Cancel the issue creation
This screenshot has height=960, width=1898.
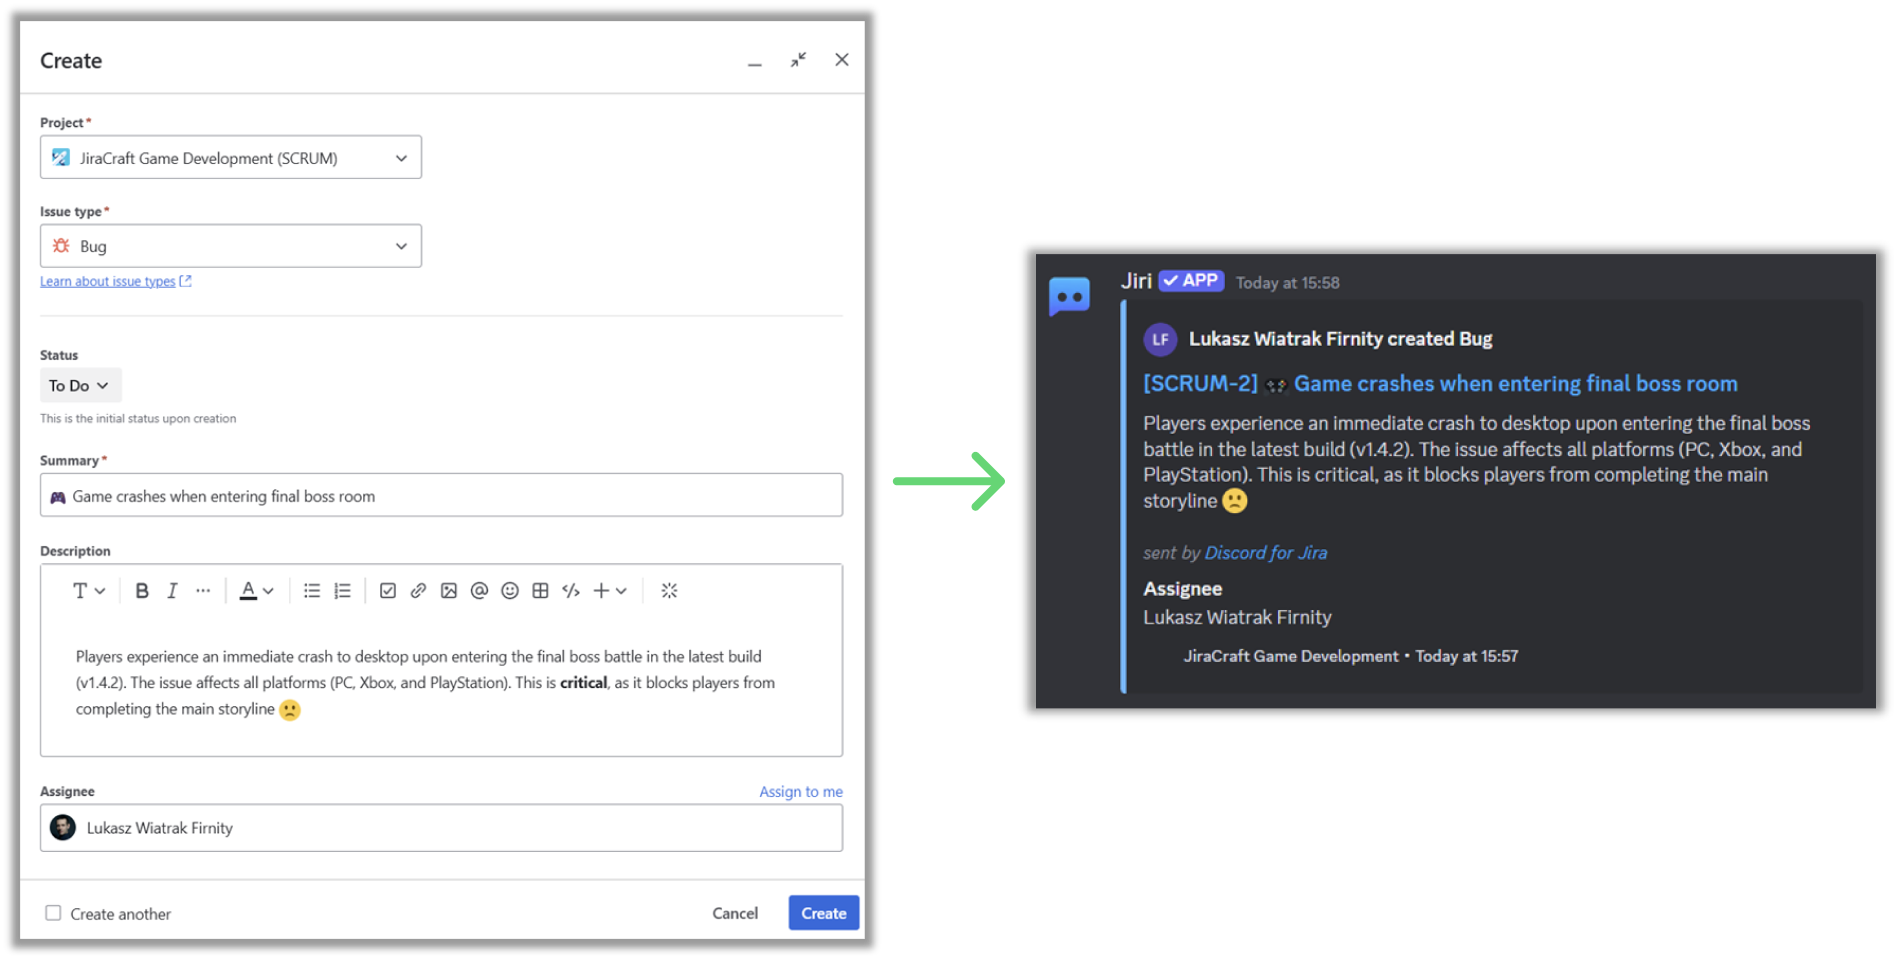[735, 913]
